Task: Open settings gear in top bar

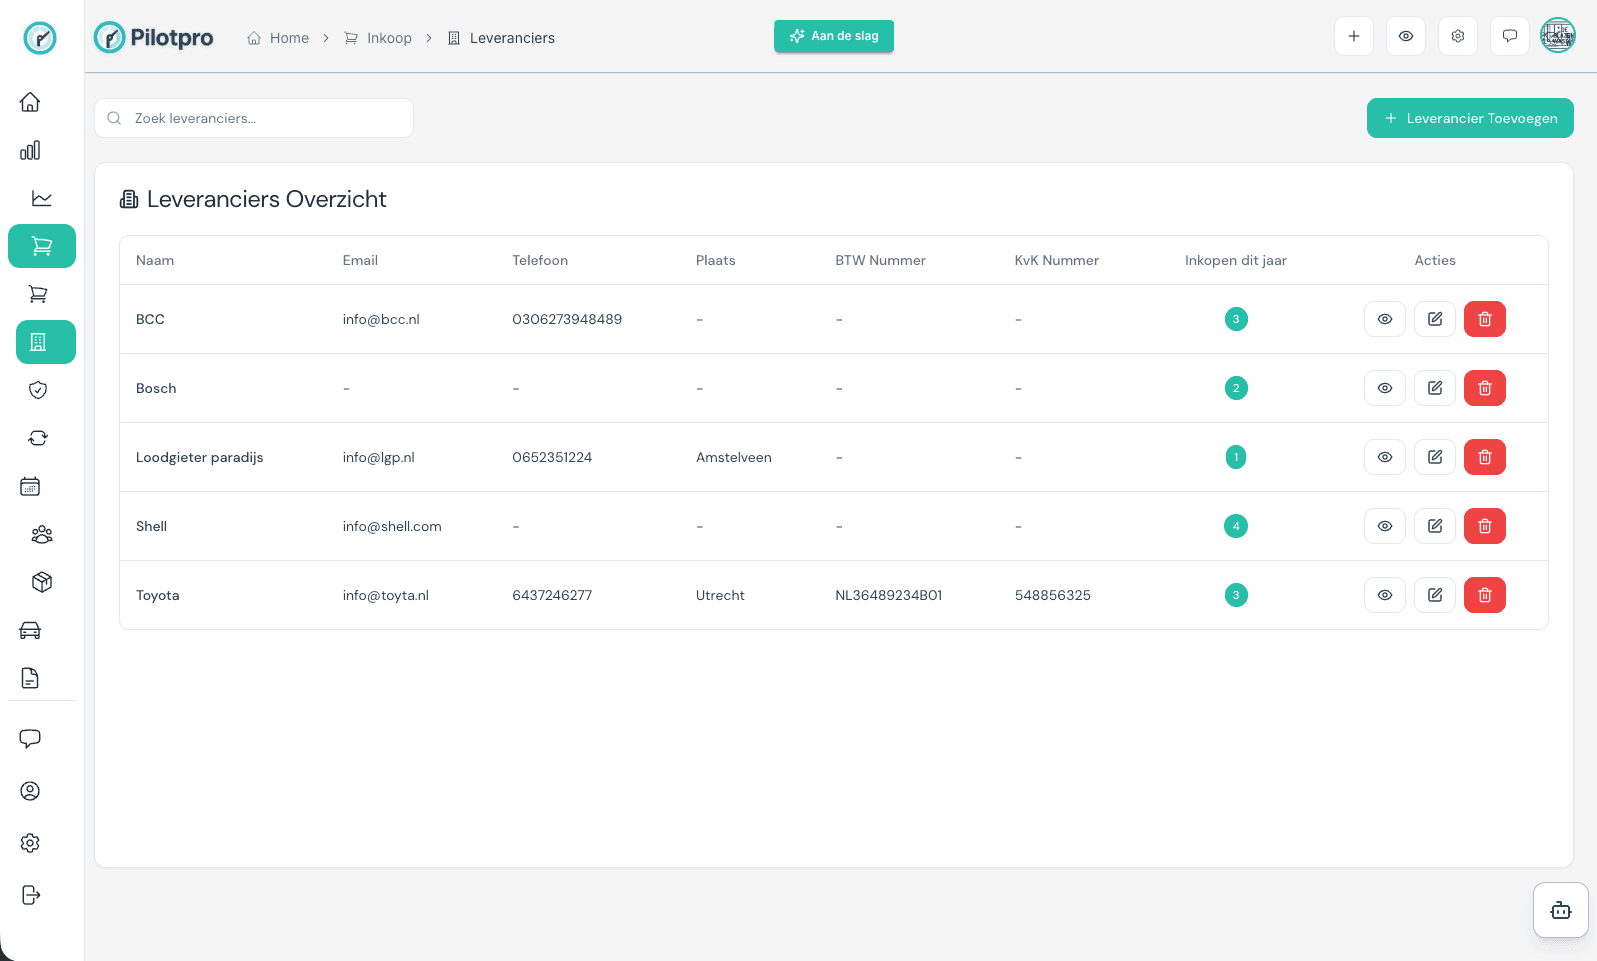Action: (x=1457, y=36)
